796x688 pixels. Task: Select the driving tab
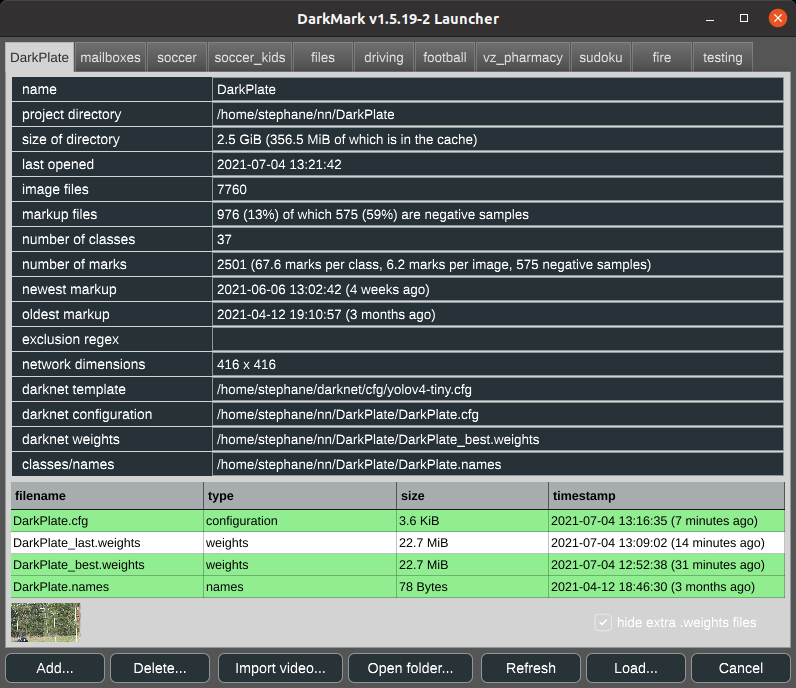(383, 57)
